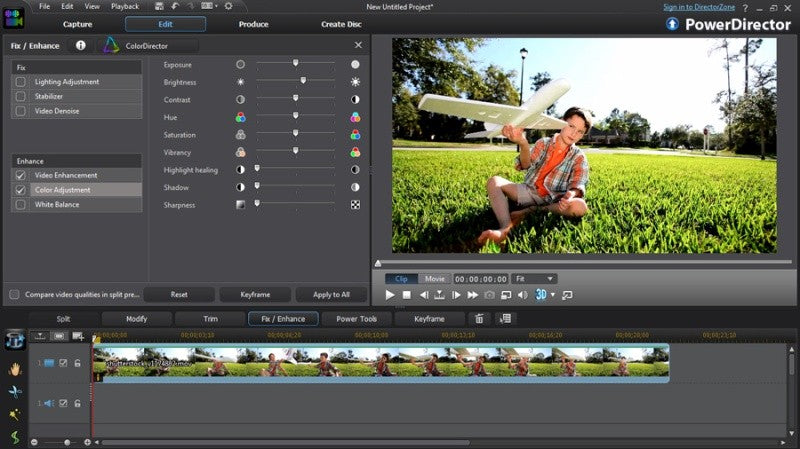Click the info icon beside Fix / Enhance
800x449 pixels.
81,45
